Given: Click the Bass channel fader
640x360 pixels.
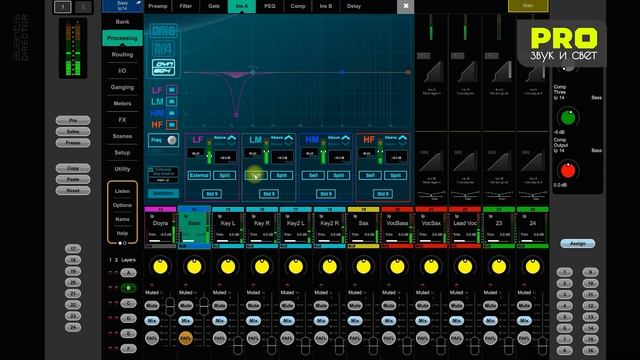Looking at the screenshot, I should point(204,306).
